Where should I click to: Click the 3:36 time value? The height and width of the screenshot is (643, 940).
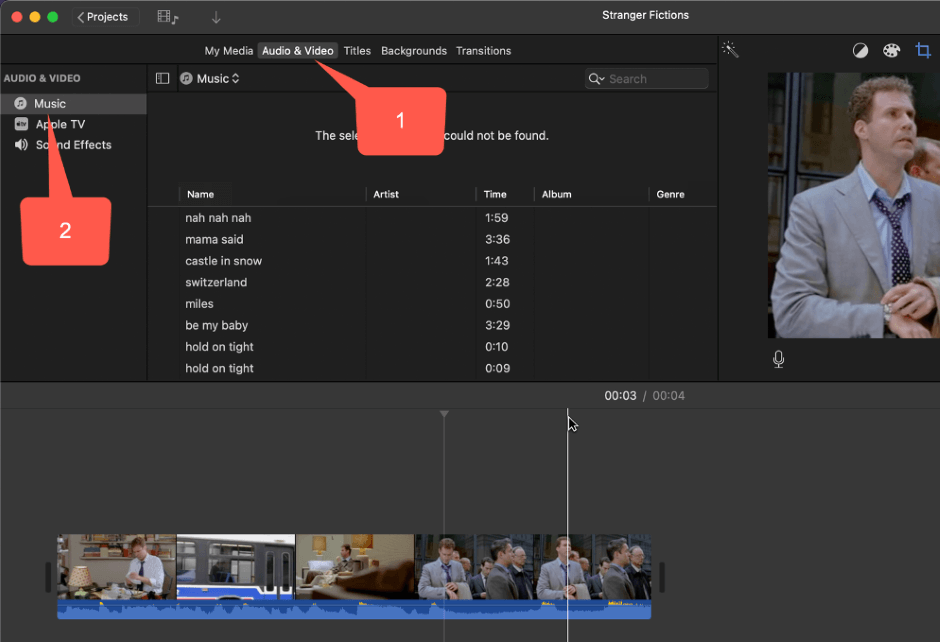coord(498,240)
